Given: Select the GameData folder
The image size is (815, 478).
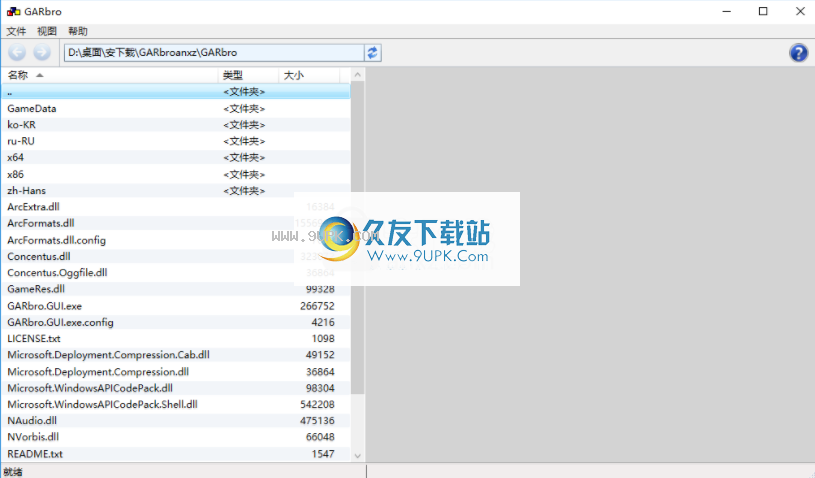Looking at the screenshot, I should pyautogui.click(x=176, y=108).
